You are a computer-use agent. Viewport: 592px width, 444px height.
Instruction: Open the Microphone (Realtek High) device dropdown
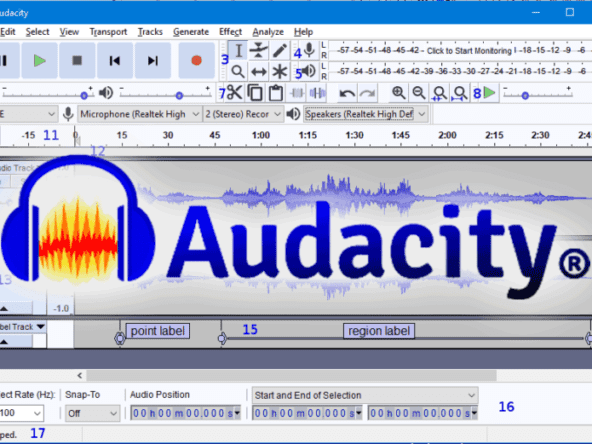click(x=139, y=114)
